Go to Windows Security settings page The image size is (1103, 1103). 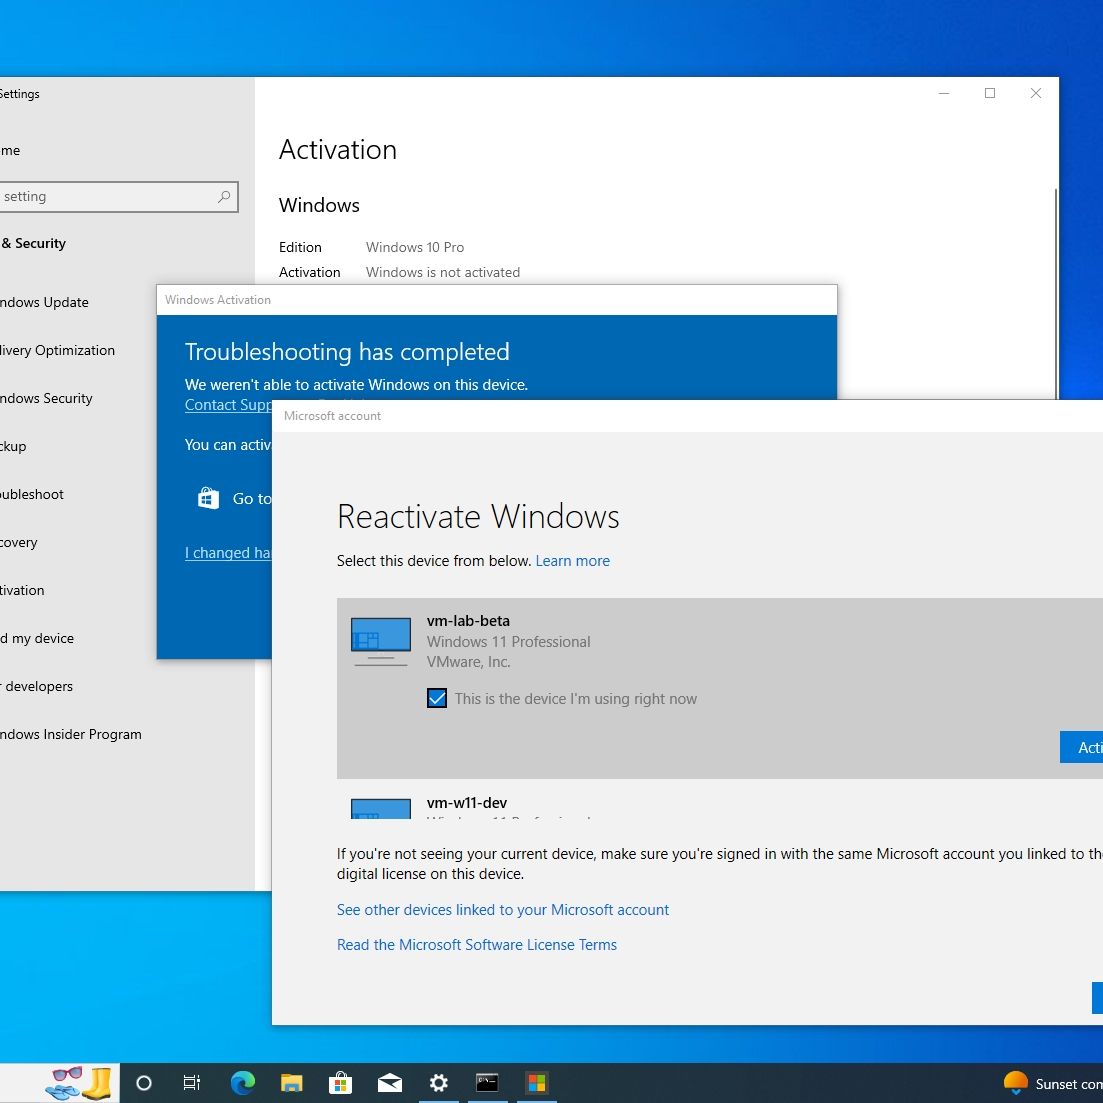pyautogui.click(x=47, y=398)
